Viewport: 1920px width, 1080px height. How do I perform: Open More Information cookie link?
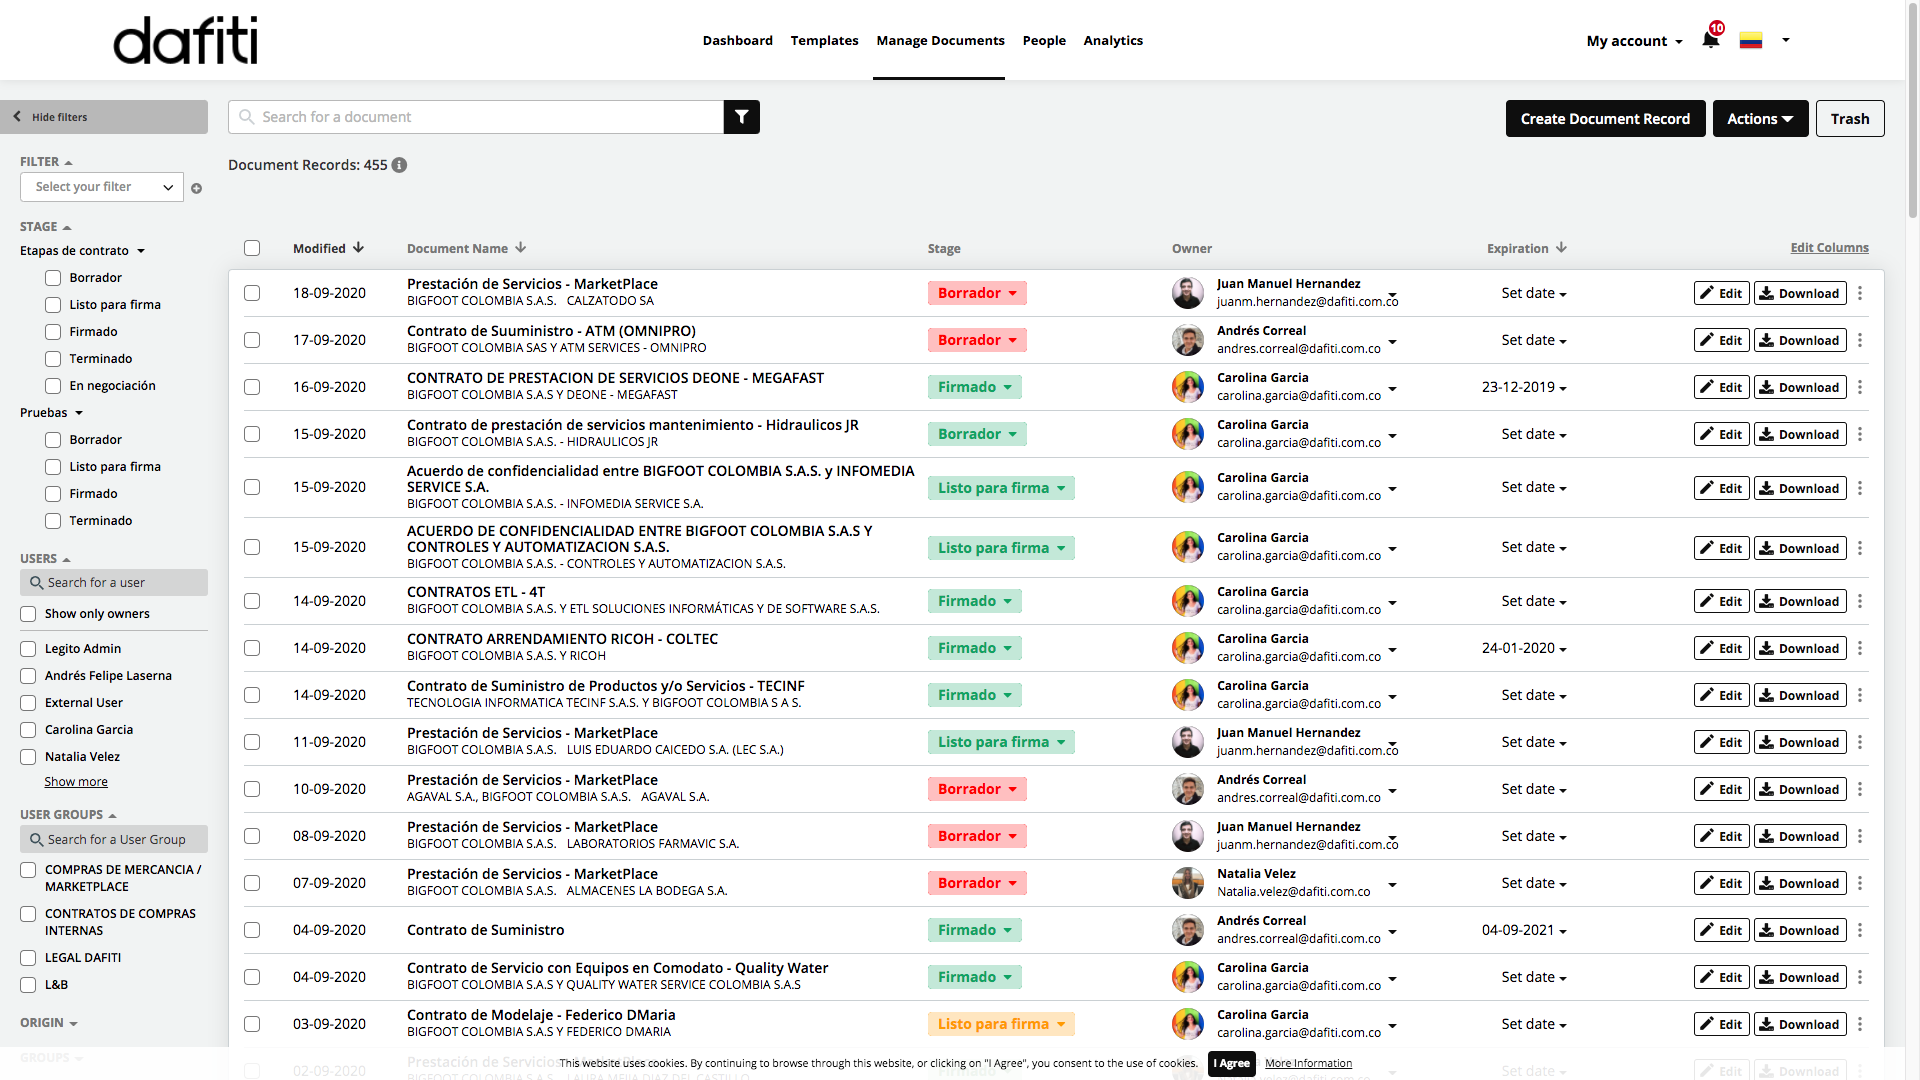[x=1308, y=1063]
